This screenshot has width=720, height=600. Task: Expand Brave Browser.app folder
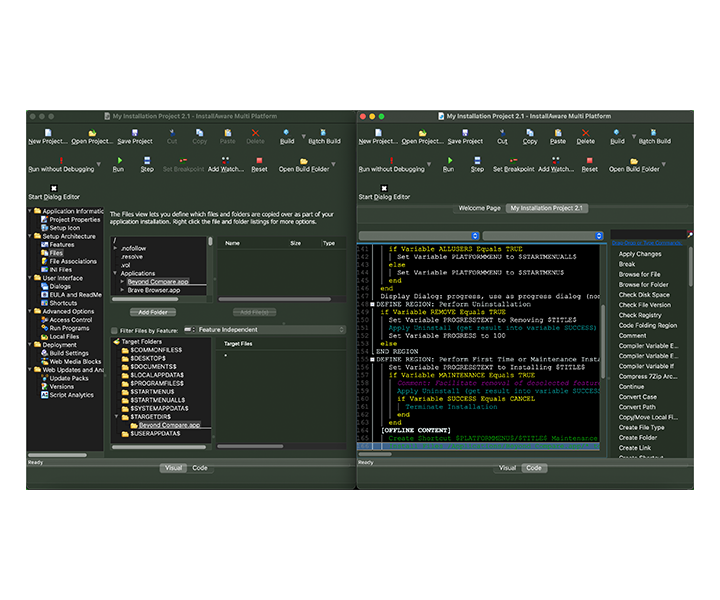pos(123,290)
